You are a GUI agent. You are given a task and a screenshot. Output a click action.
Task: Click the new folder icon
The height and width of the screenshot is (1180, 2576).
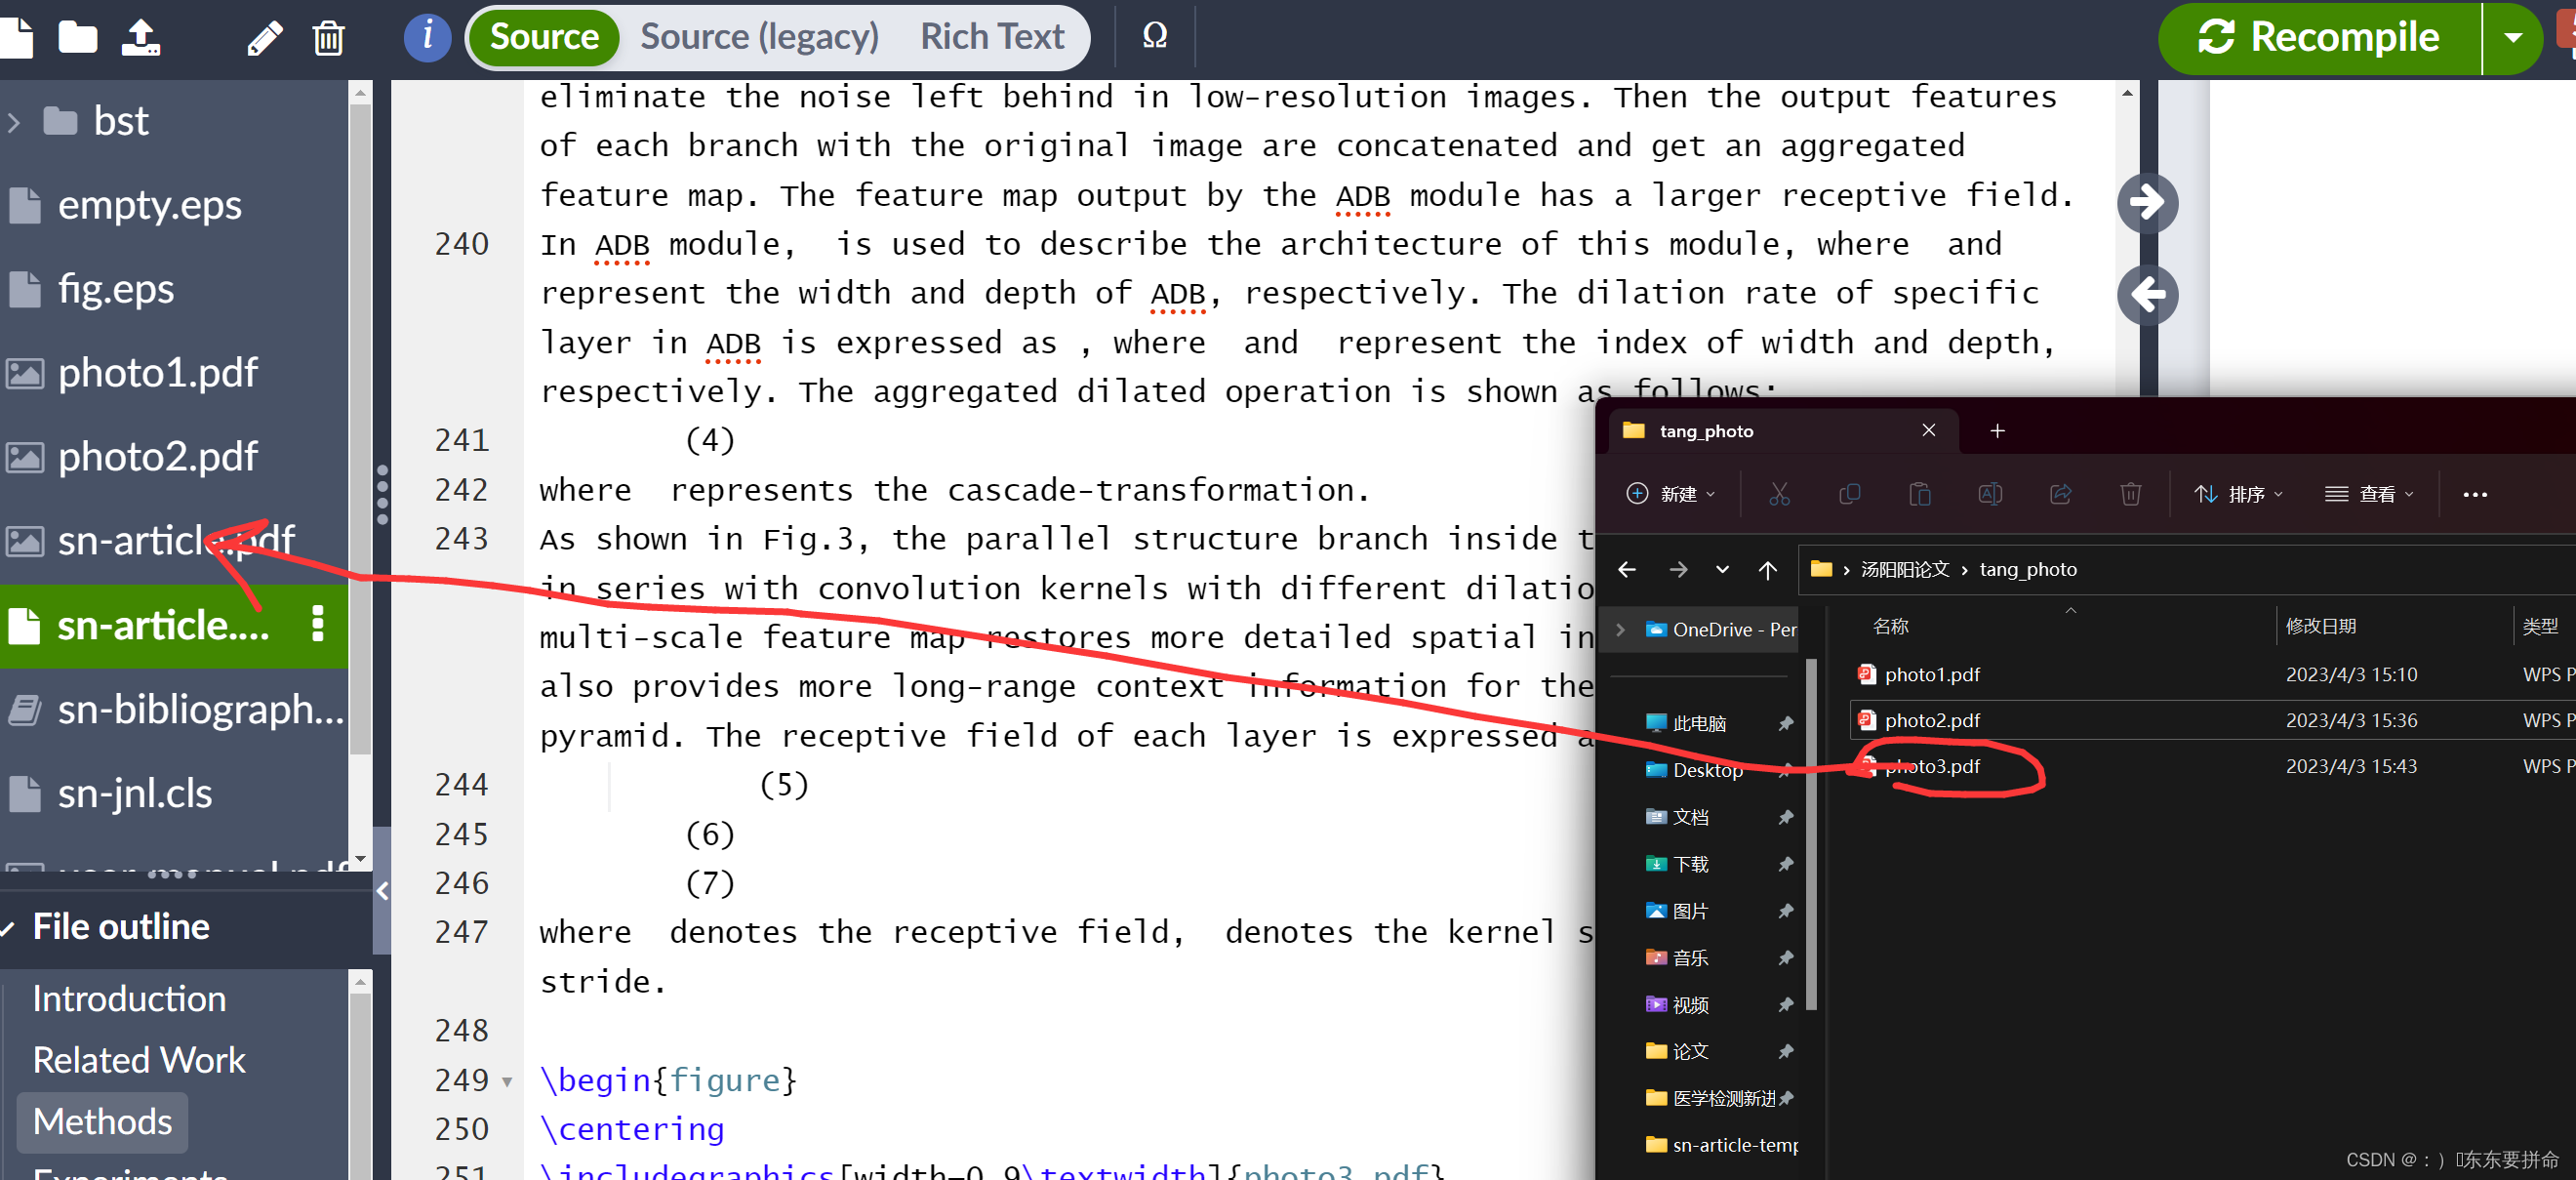click(77, 38)
